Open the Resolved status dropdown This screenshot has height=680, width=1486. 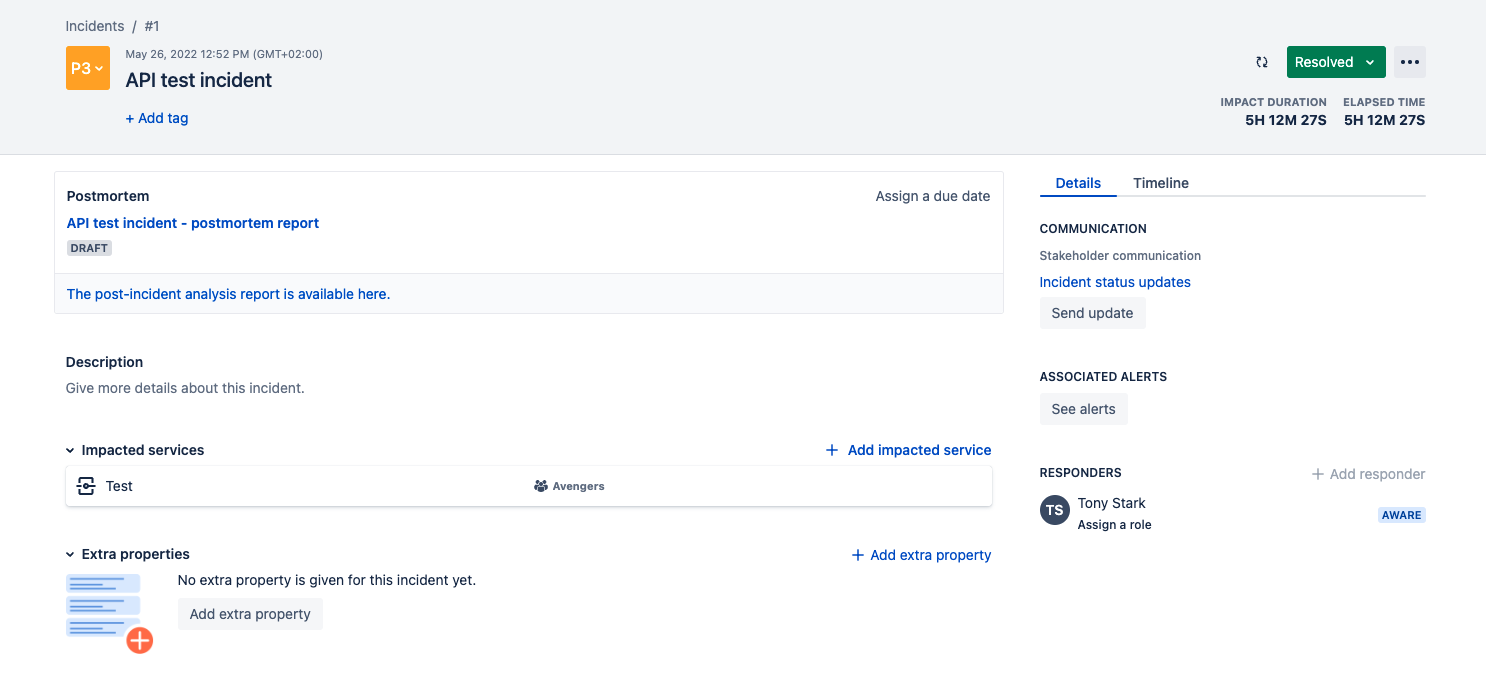click(1335, 62)
